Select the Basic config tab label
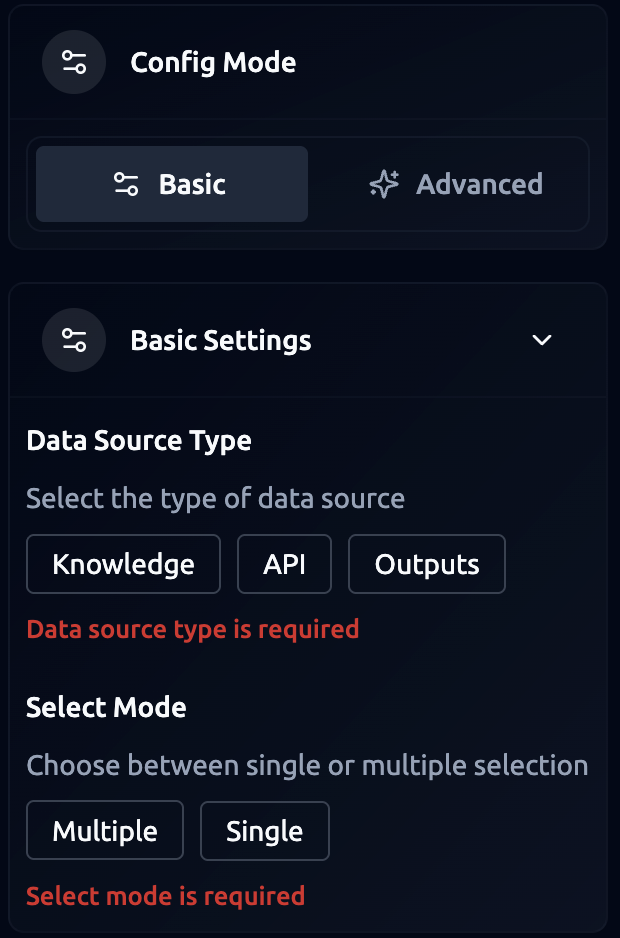Image resolution: width=620 pixels, height=938 pixels. point(192,184)
